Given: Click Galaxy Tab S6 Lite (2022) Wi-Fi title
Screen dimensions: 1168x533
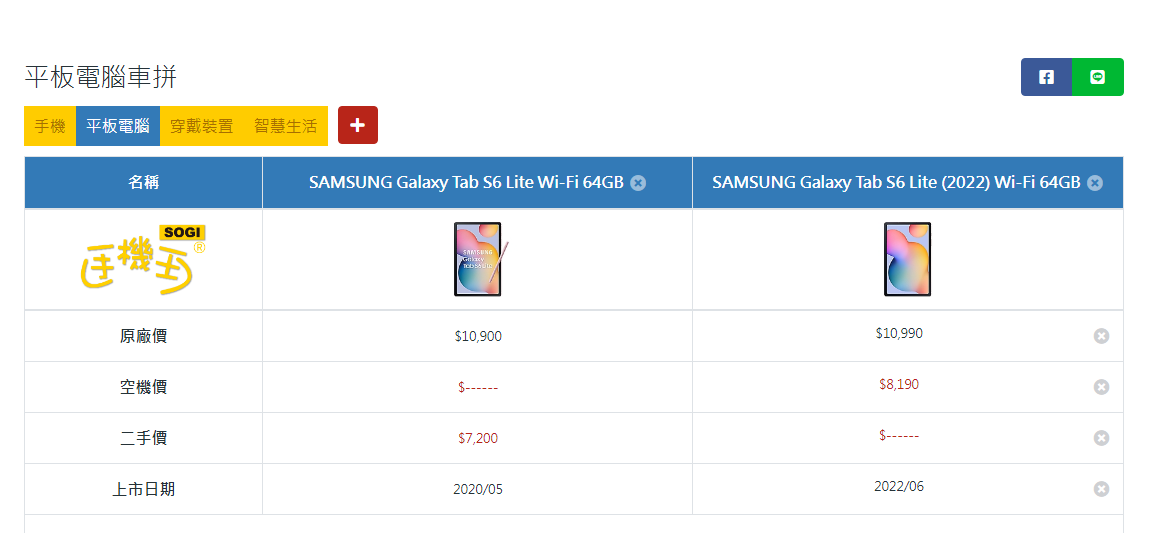Looking at the screenshot, I should coord(896,183).
